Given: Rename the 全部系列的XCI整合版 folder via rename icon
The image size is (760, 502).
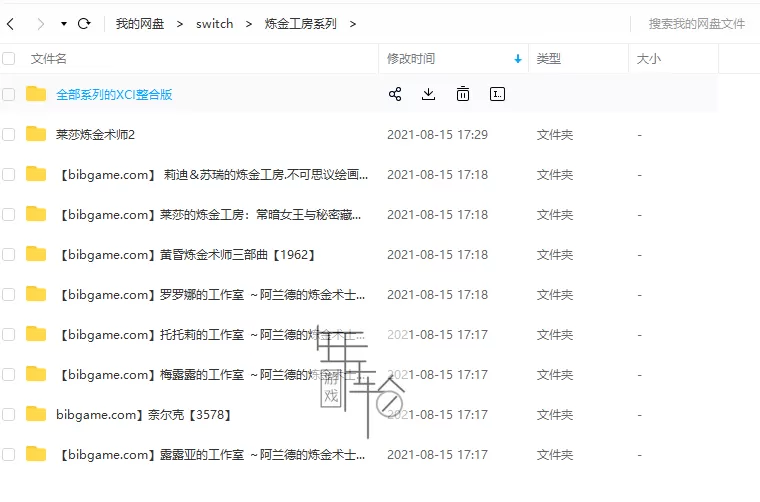Looking at the screenshot, I should pos(497,94).
